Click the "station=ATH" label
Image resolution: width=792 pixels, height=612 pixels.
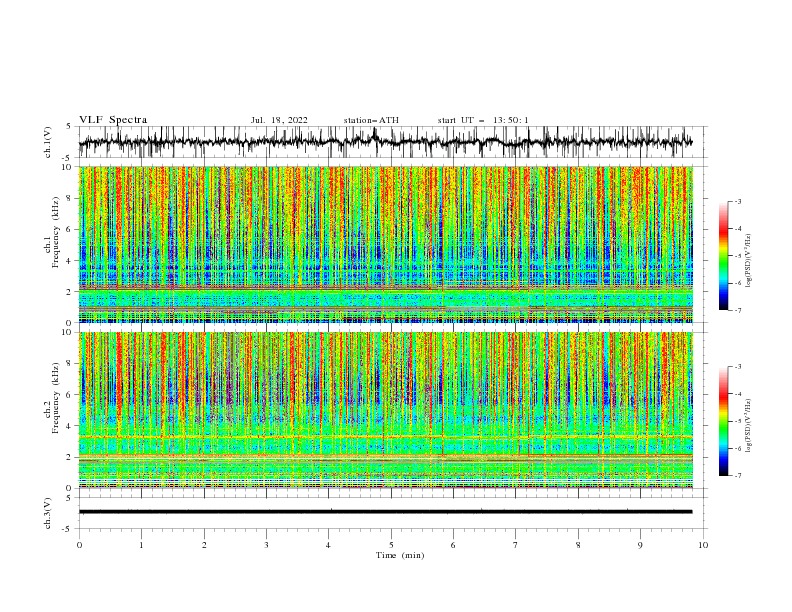click(371, 120)
